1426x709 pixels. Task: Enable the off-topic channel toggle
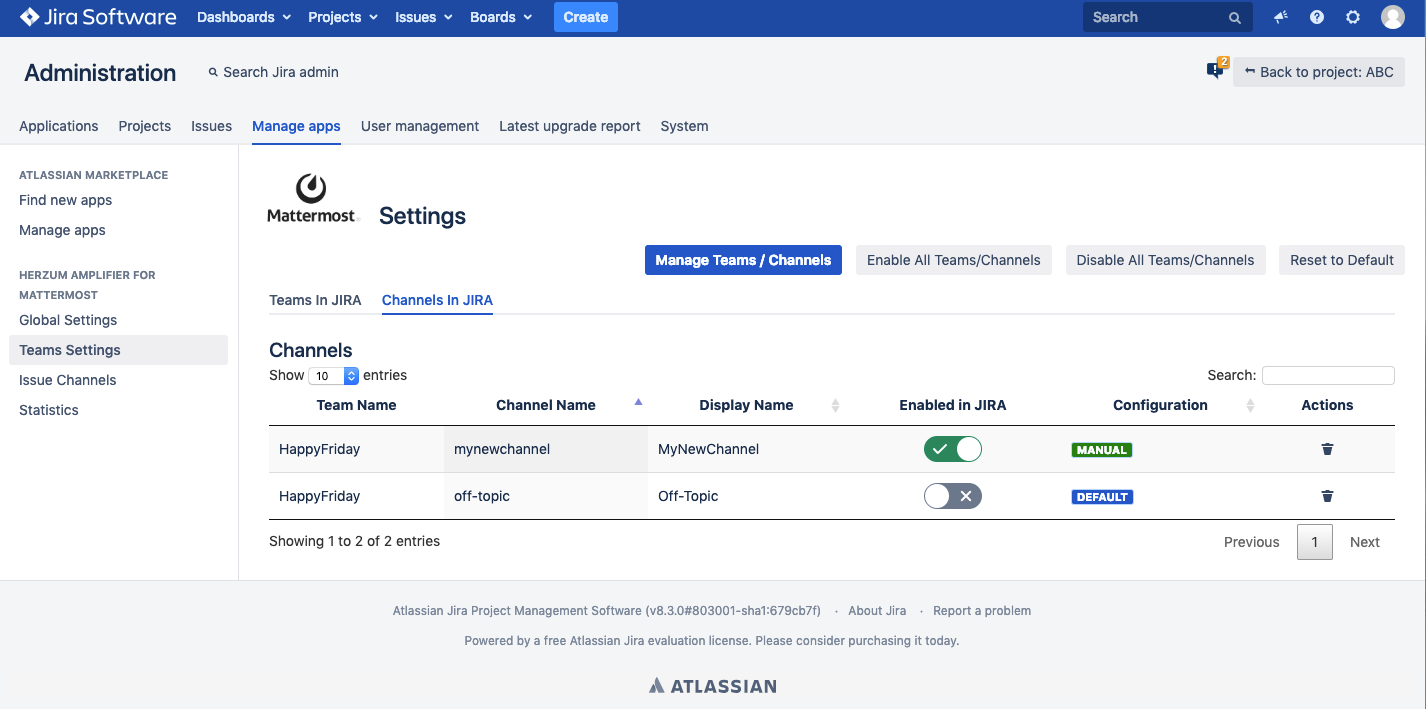tap(952, 496)
